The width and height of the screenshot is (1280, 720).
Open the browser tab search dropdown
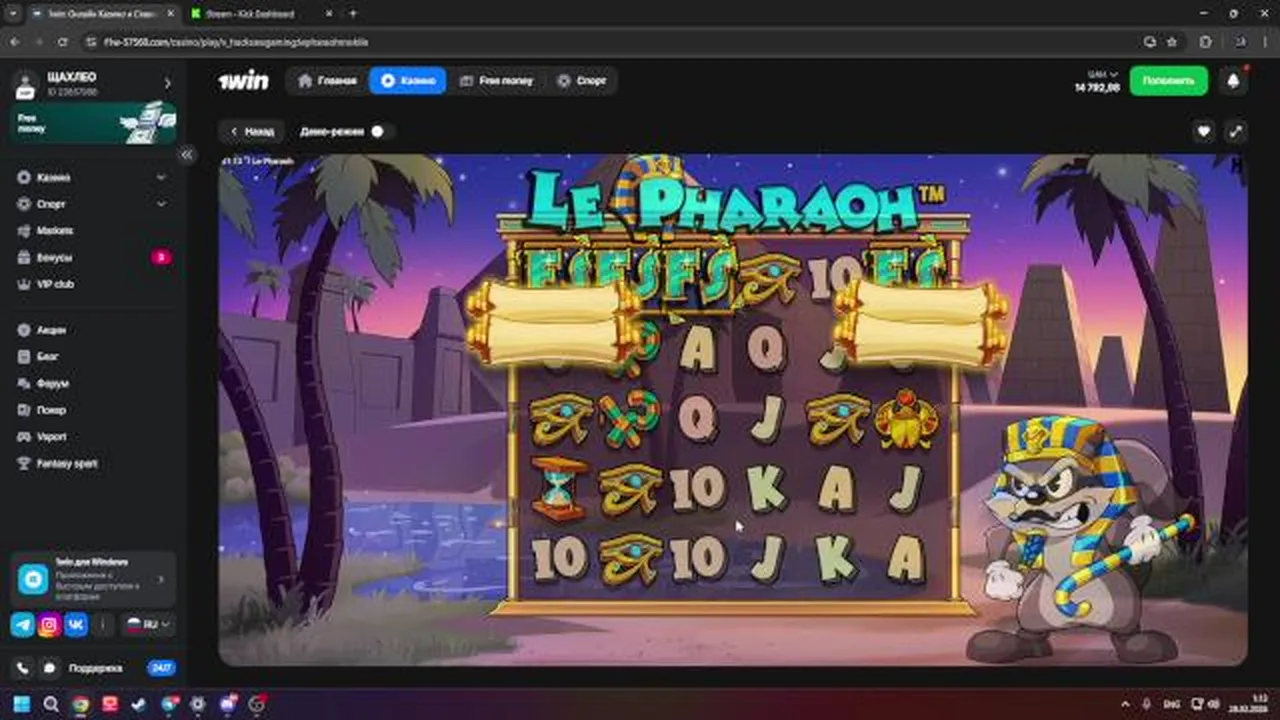coord(11,14)
